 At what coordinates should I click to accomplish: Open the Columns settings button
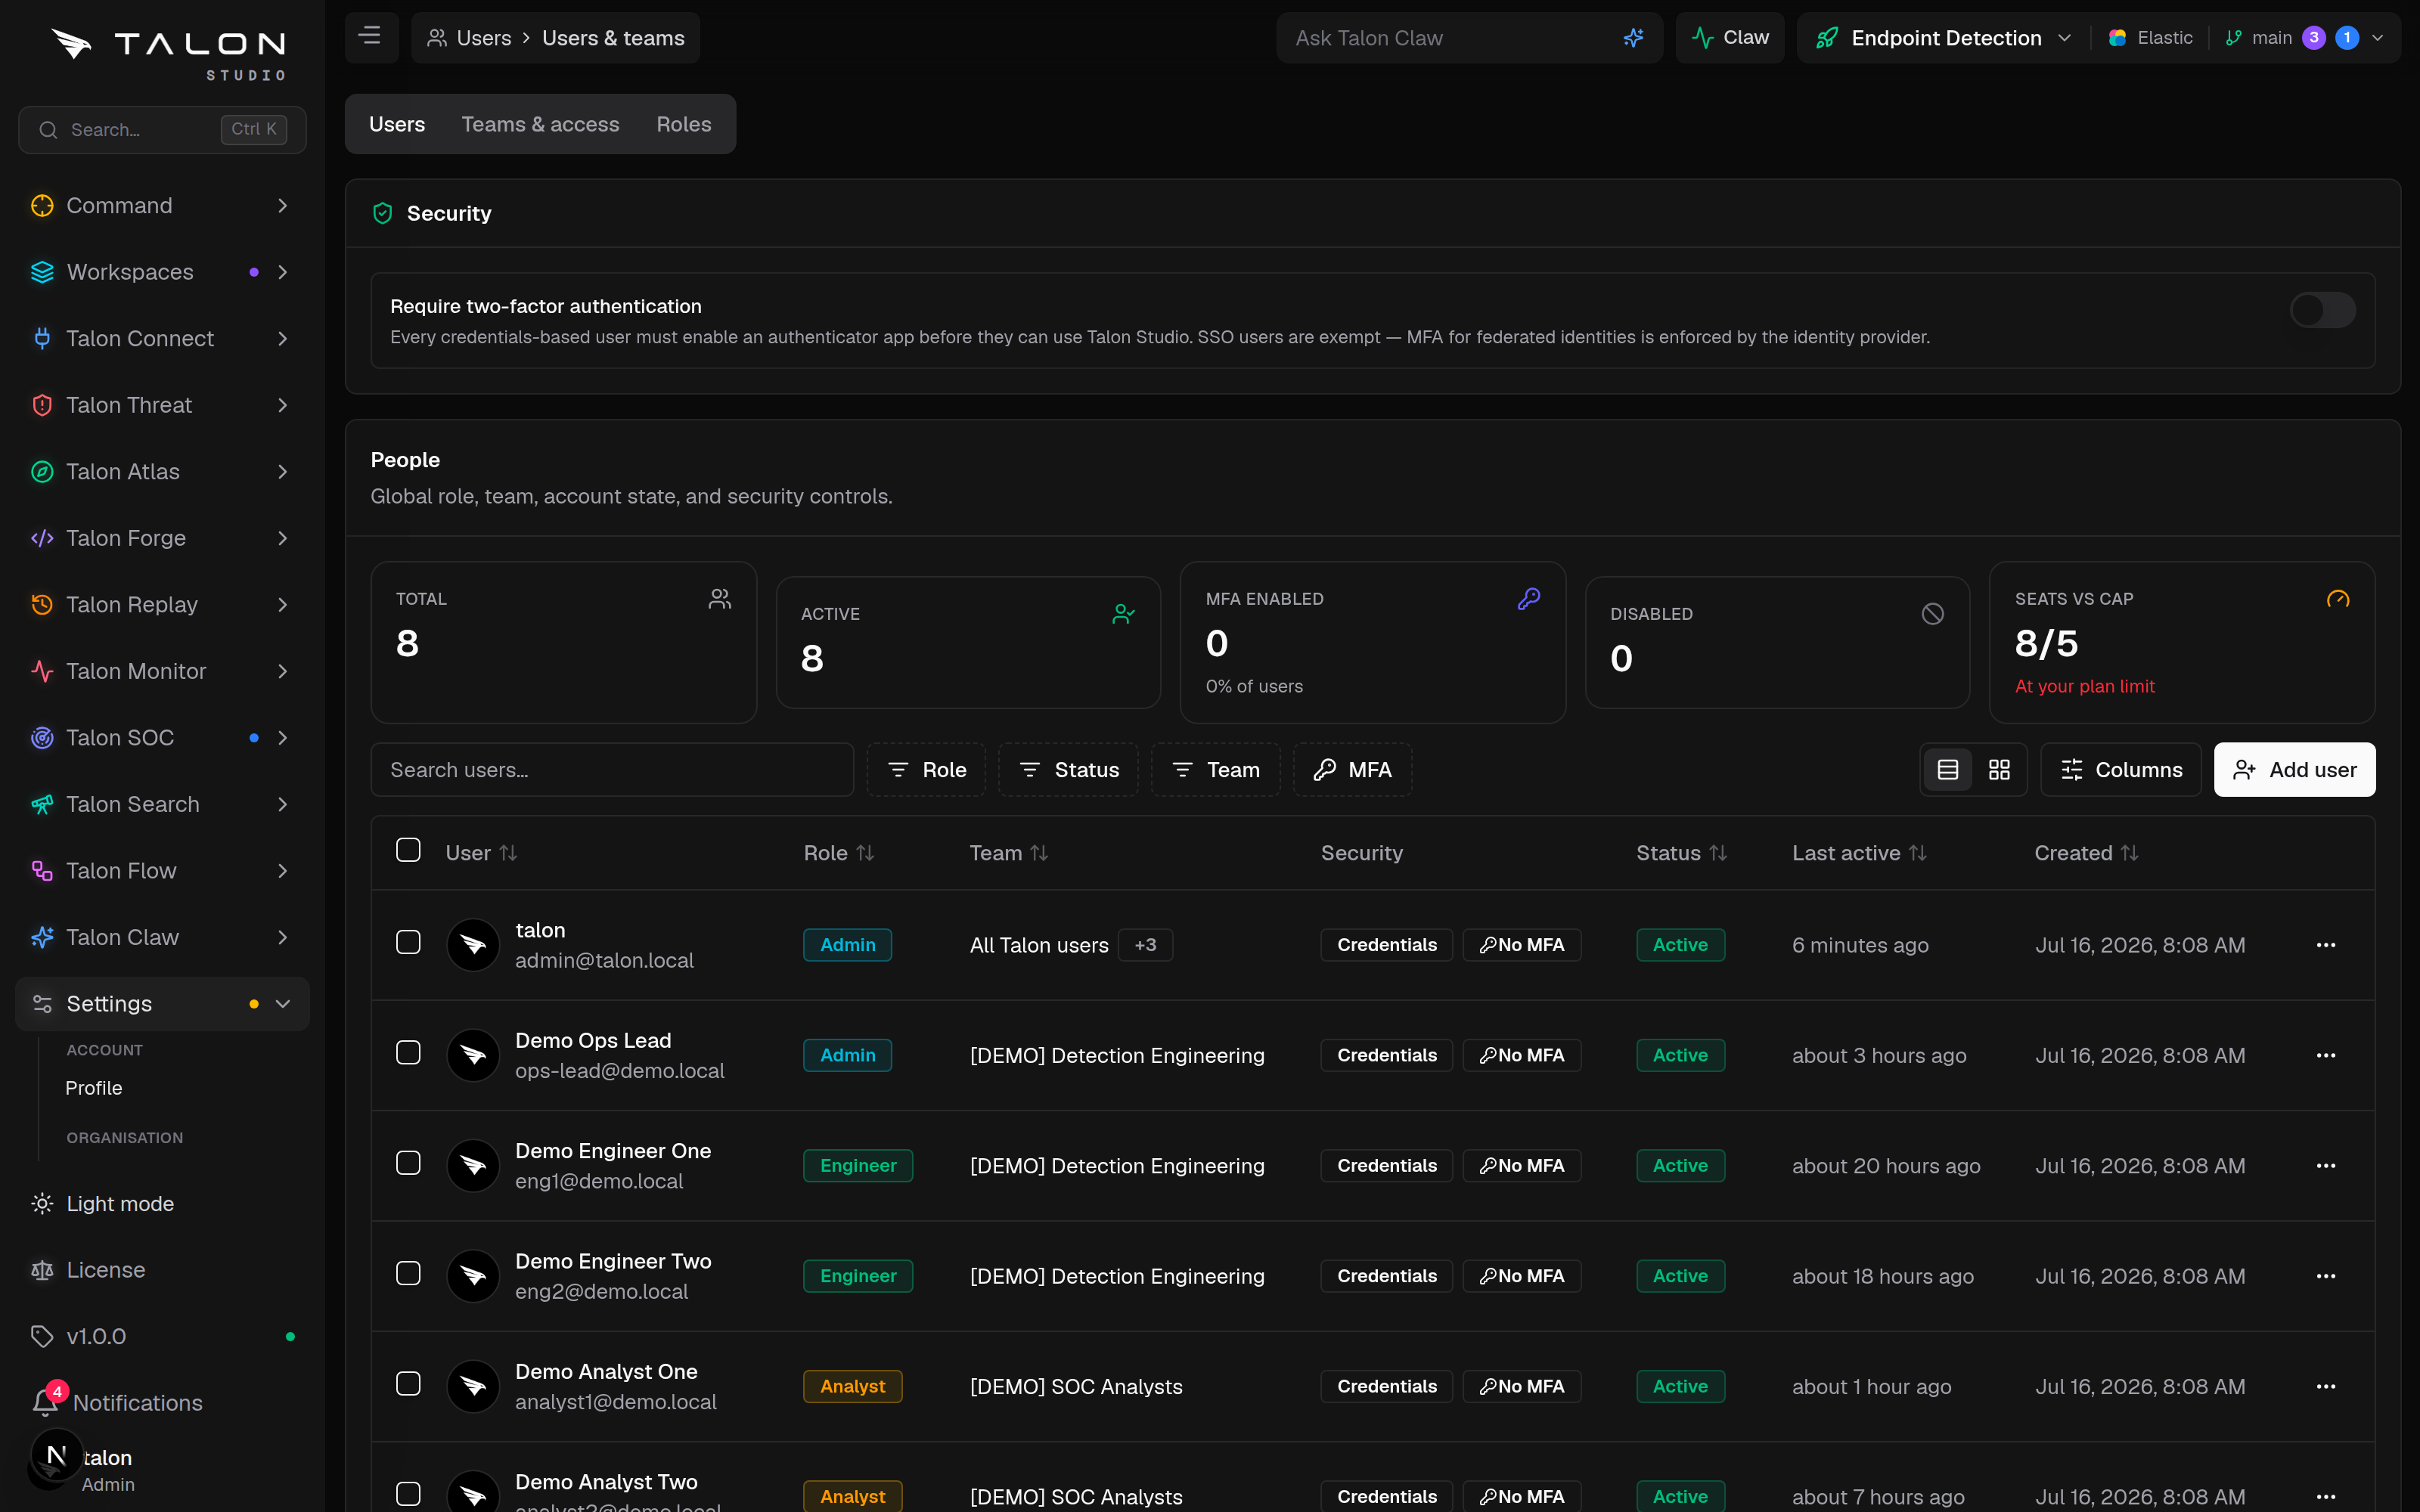point(2120,770)
